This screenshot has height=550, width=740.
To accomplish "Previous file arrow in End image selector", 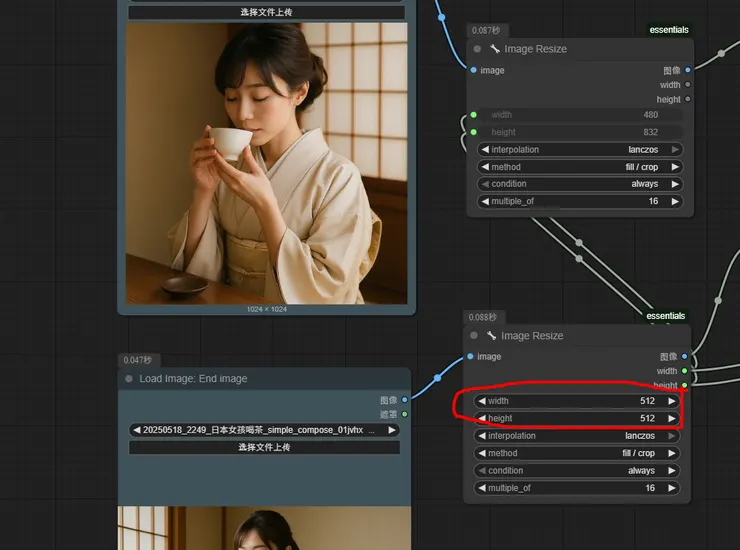I will tap(136, 430).
